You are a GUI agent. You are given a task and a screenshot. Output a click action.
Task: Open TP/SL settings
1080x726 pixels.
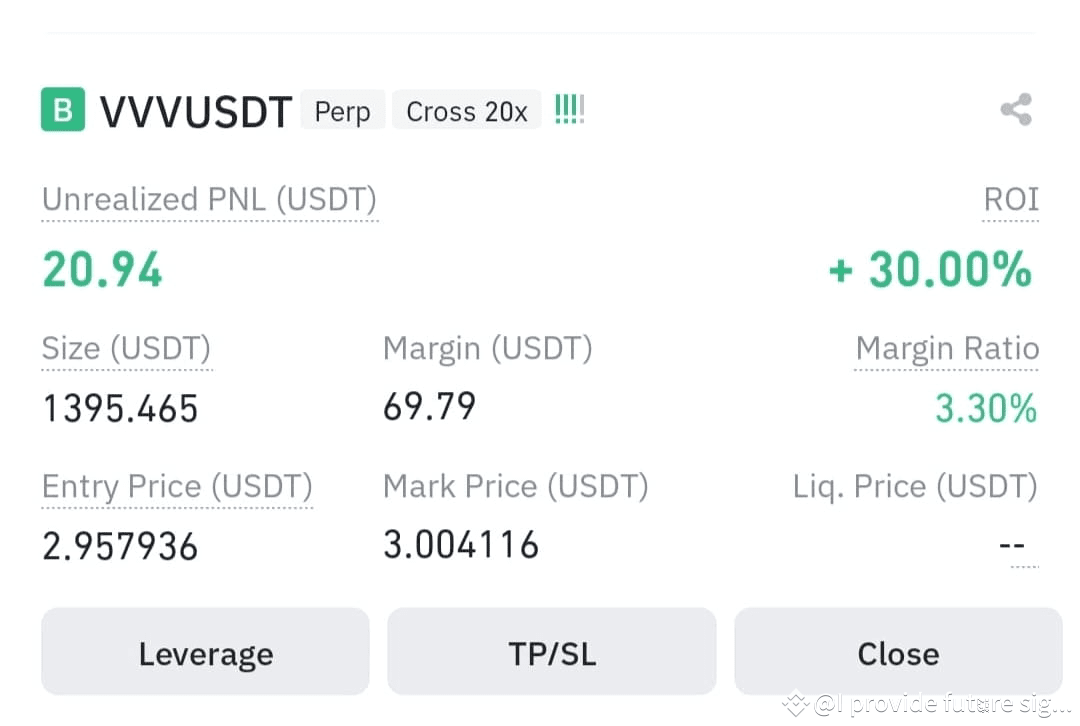coord(552,652)
